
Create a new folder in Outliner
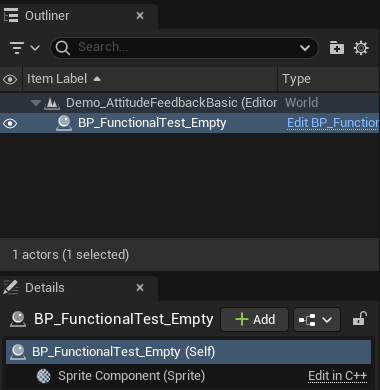pos(337,48)
